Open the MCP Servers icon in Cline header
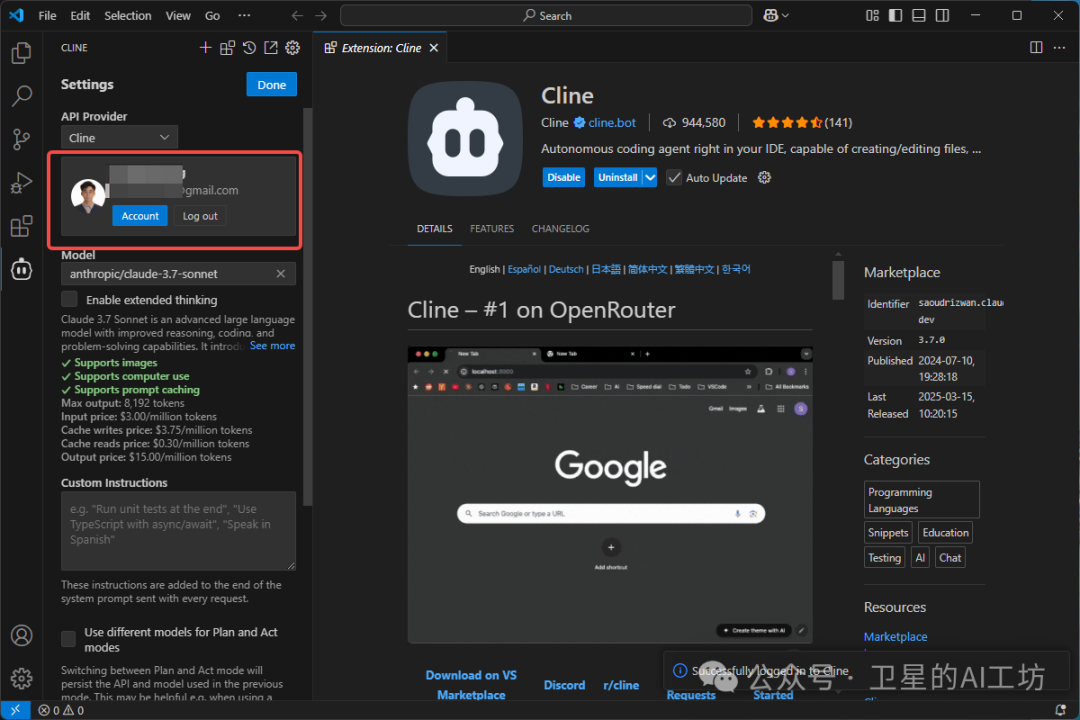 pos(227,47)
